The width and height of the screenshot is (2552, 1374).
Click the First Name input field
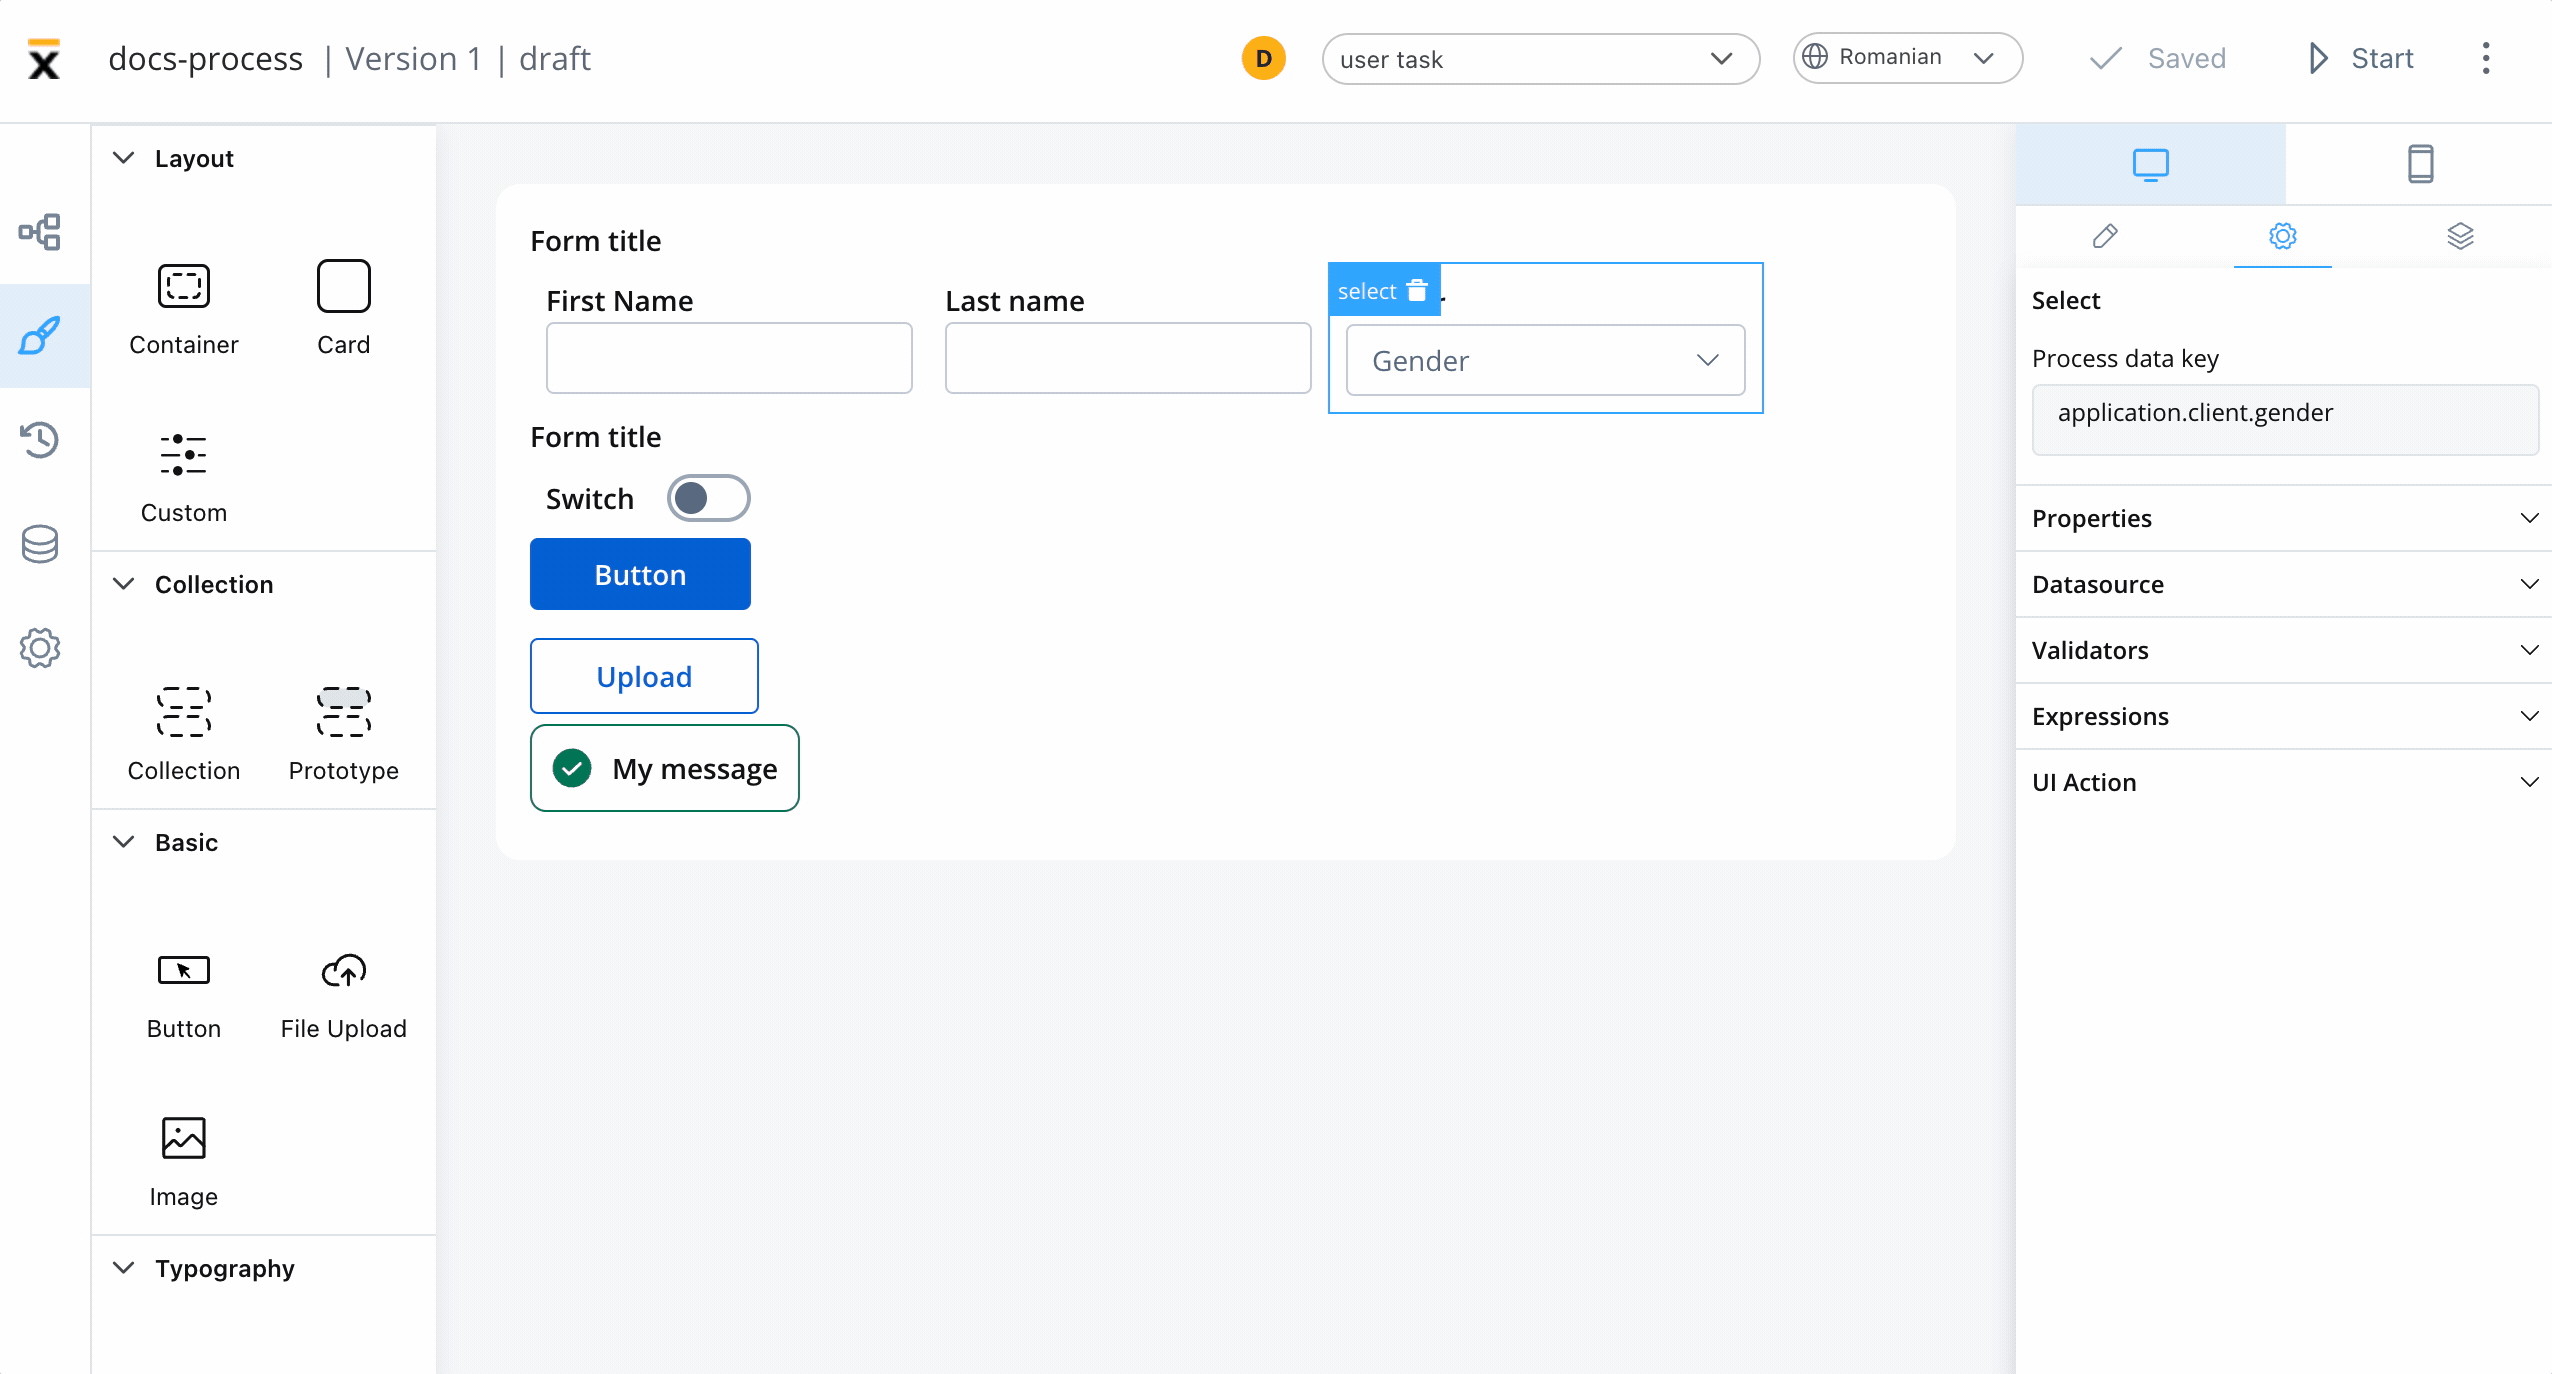click(729, 358)
